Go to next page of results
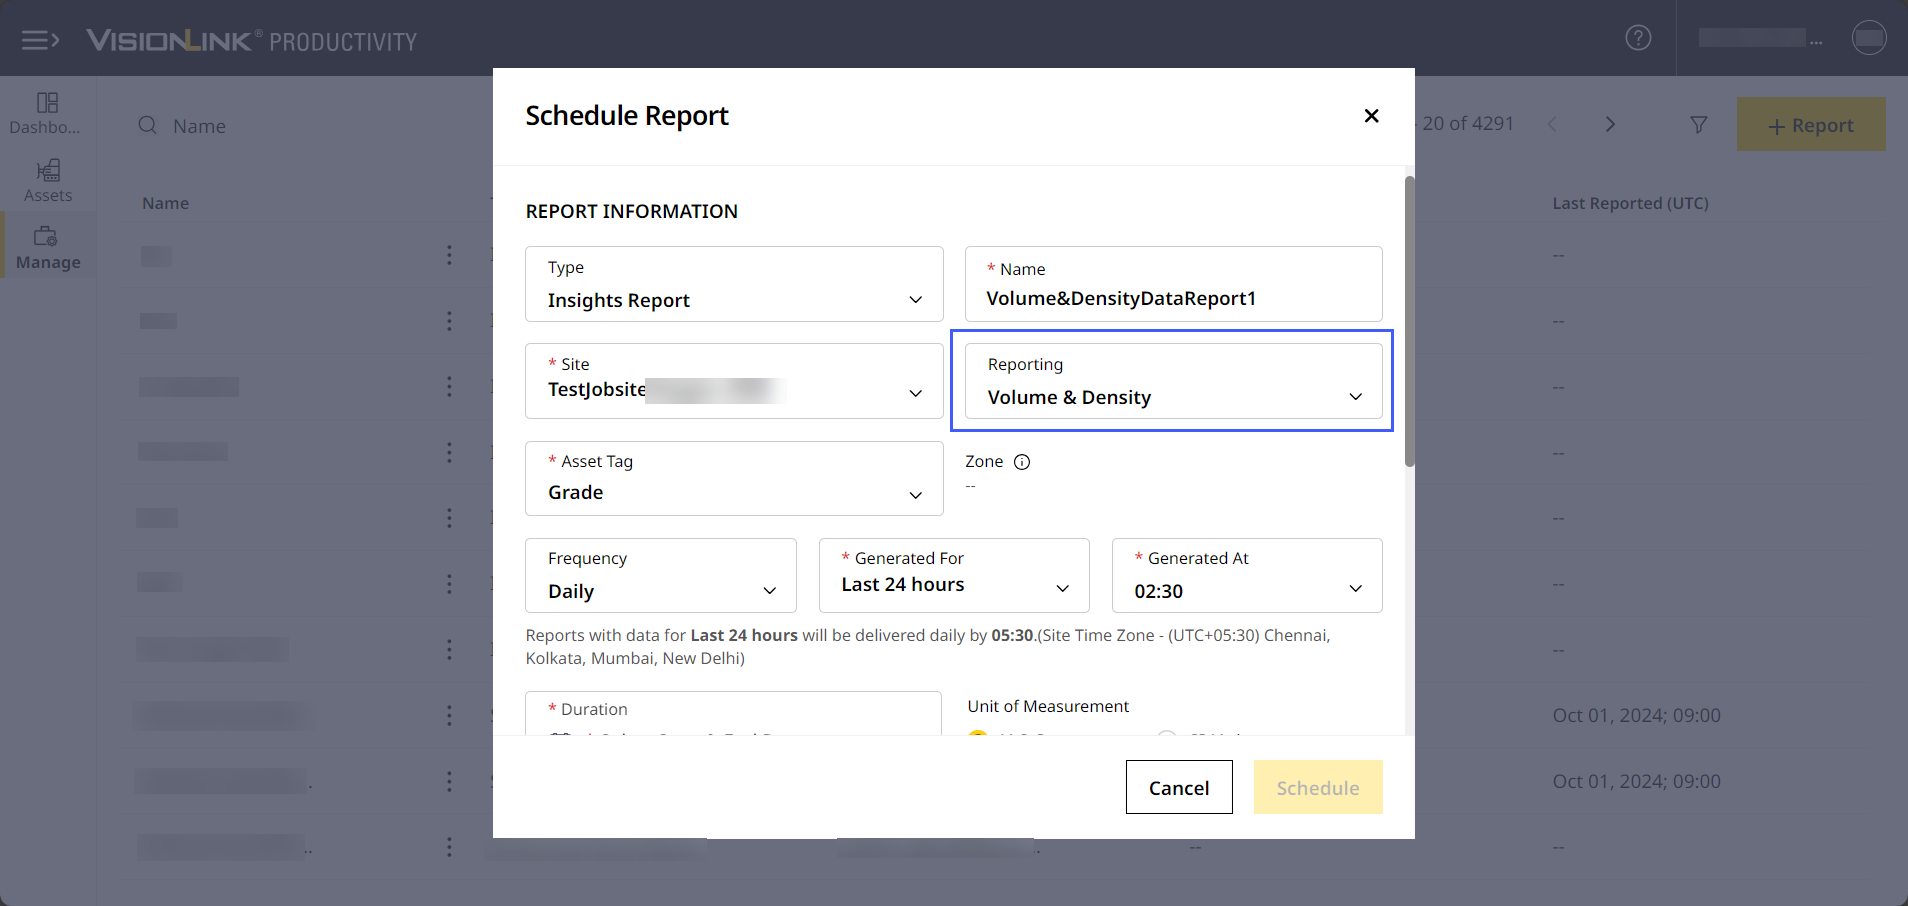 [1610, 125]
